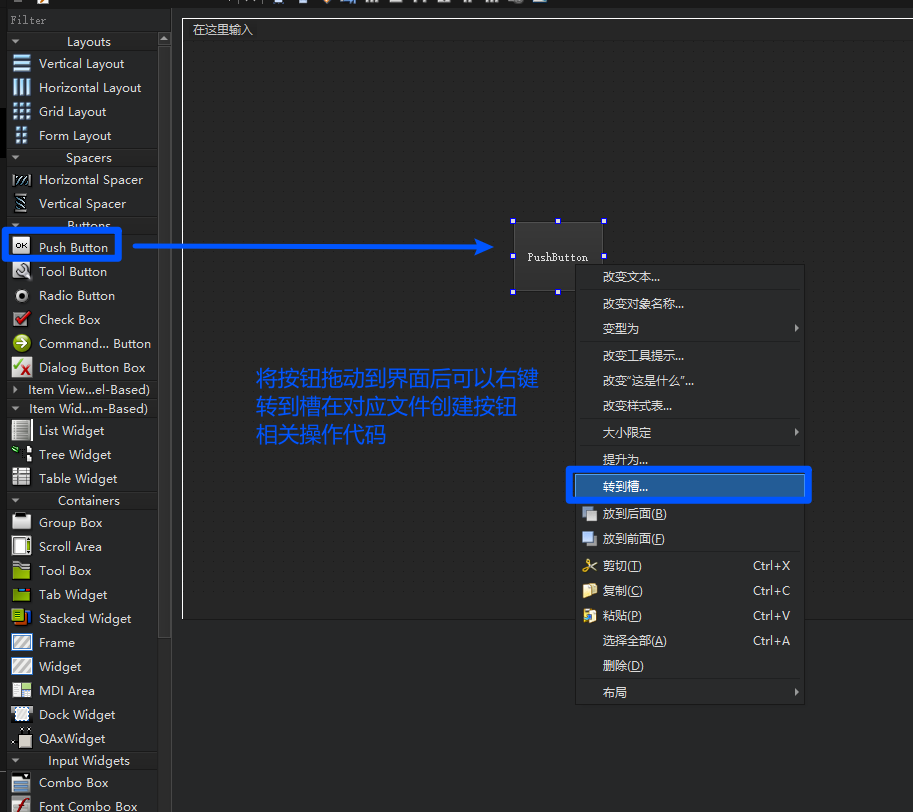Select the Radio Button widget icon

22,296
